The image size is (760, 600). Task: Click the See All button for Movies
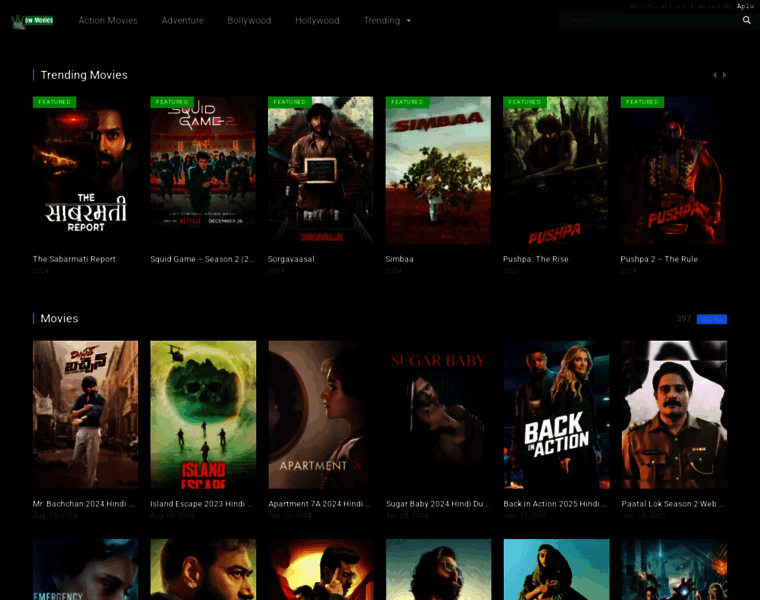pos(712,319)
